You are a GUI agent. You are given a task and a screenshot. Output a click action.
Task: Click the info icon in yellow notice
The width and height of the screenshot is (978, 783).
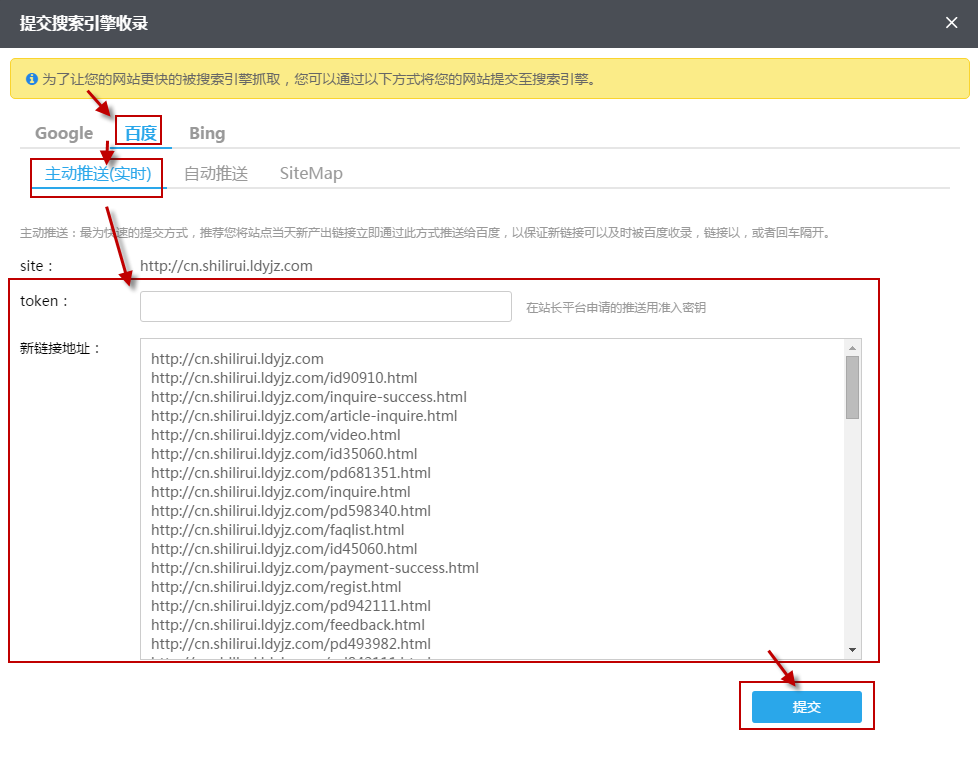coord(32,78)
